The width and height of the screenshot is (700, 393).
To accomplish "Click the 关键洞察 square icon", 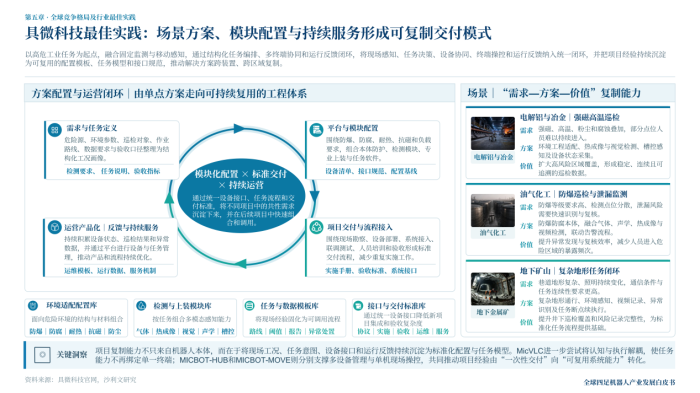I will click(x=42, y=355).
